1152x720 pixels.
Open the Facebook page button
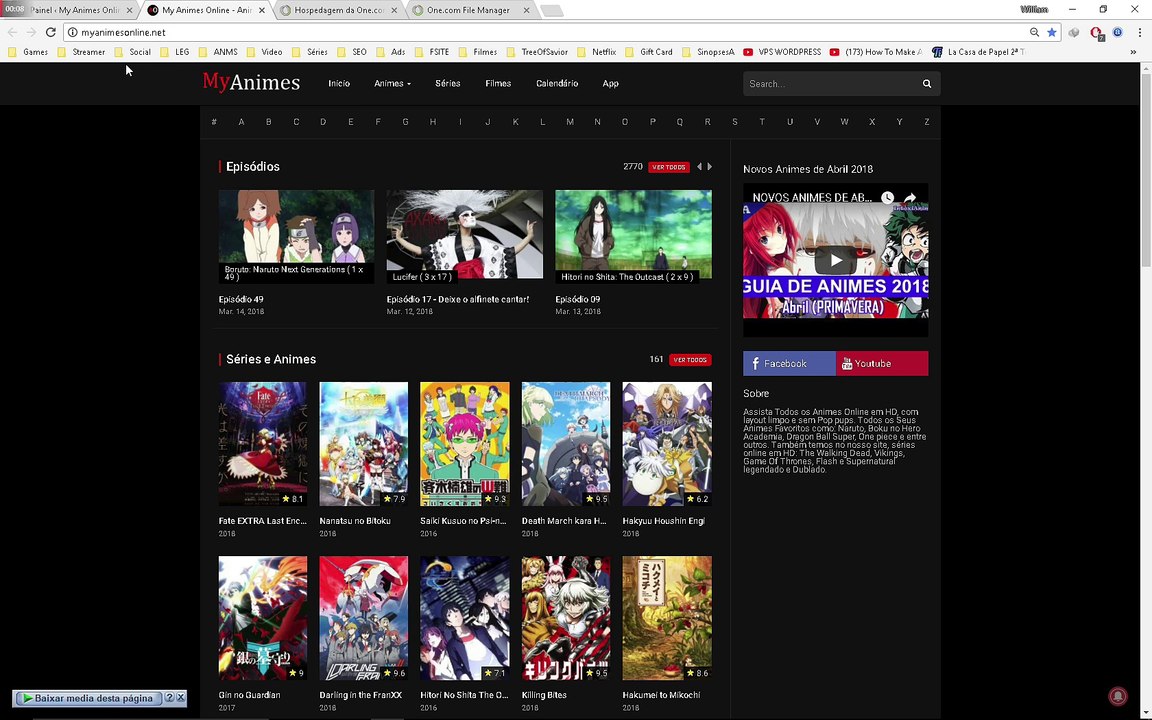(x=789, y=364)
